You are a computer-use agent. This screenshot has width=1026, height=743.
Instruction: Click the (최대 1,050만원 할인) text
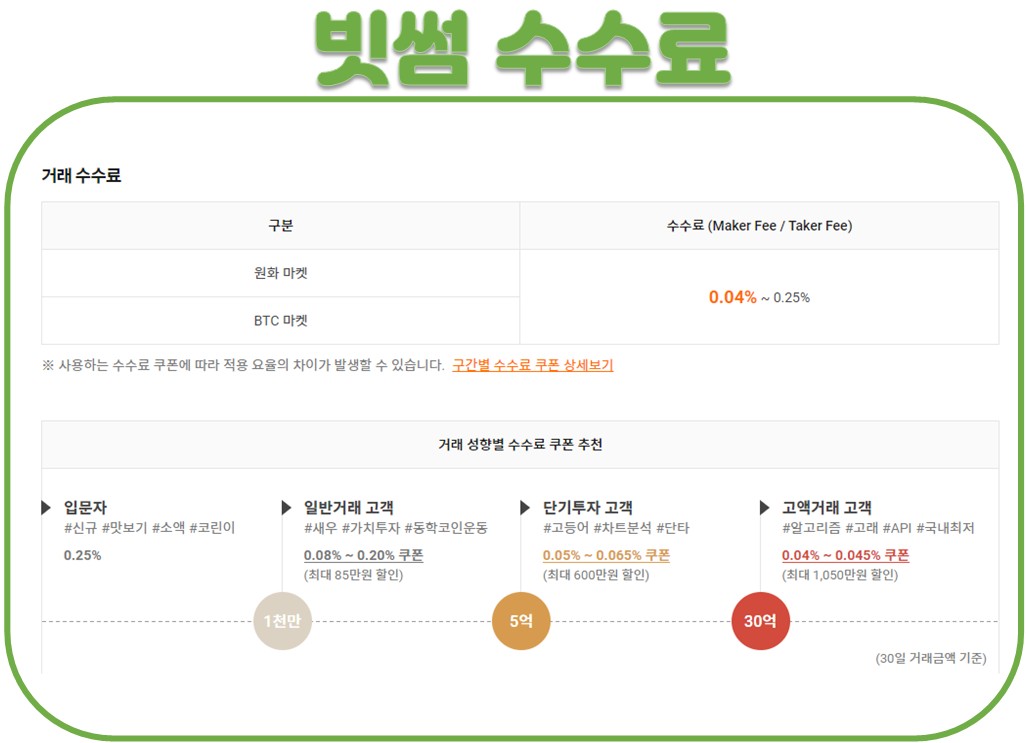(840, 575)
